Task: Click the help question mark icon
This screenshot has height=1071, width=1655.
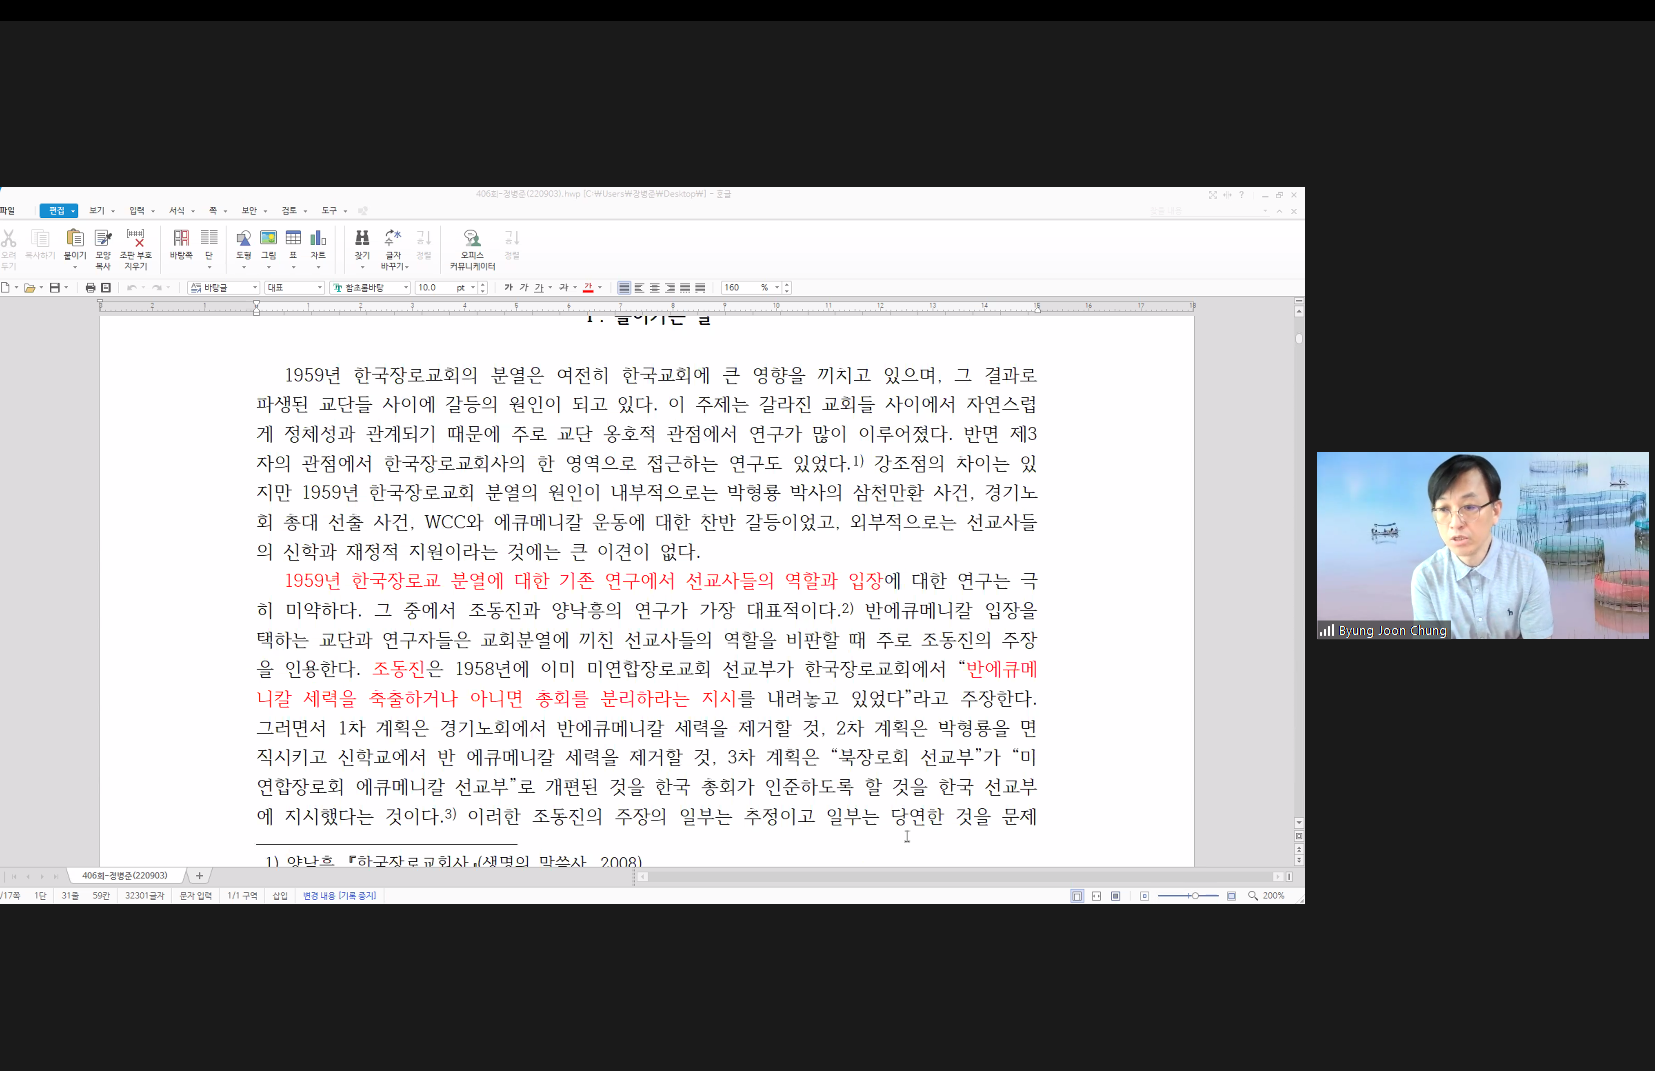Action: (x=1242, y=195)
